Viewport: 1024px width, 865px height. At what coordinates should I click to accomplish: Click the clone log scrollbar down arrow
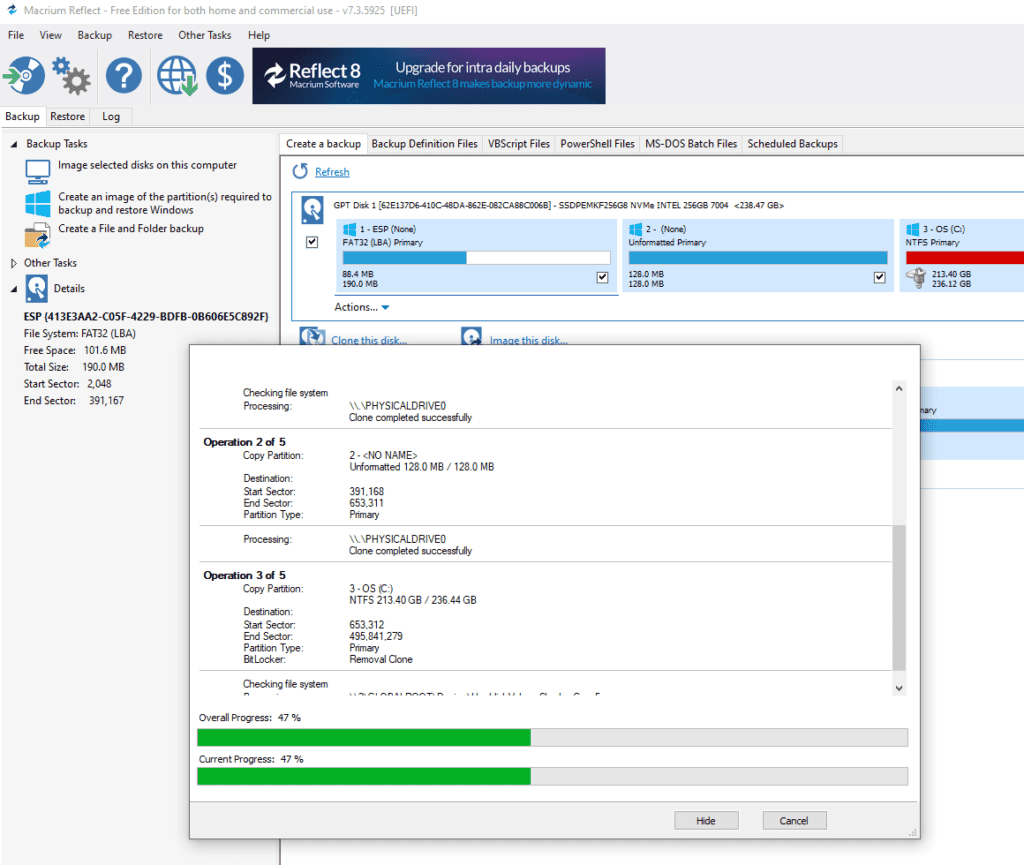tap(899, 688)
